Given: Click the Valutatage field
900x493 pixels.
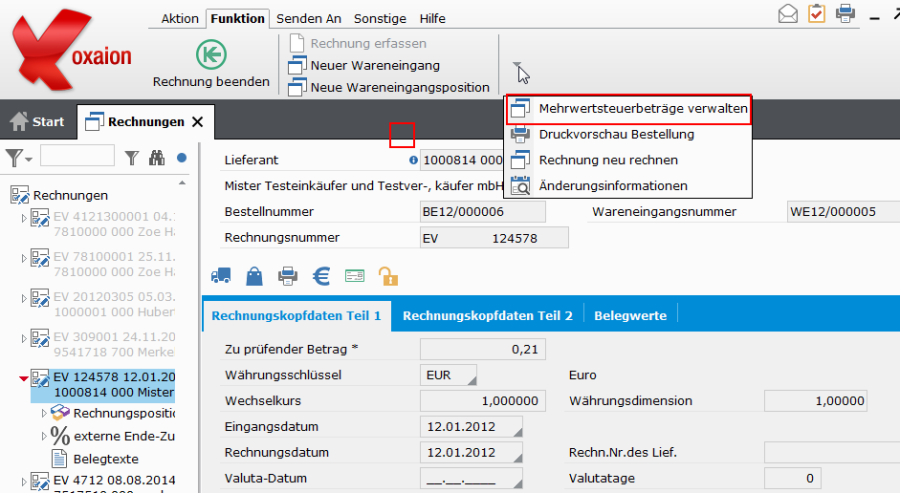Looking at the screenshot, I should 793,478.
